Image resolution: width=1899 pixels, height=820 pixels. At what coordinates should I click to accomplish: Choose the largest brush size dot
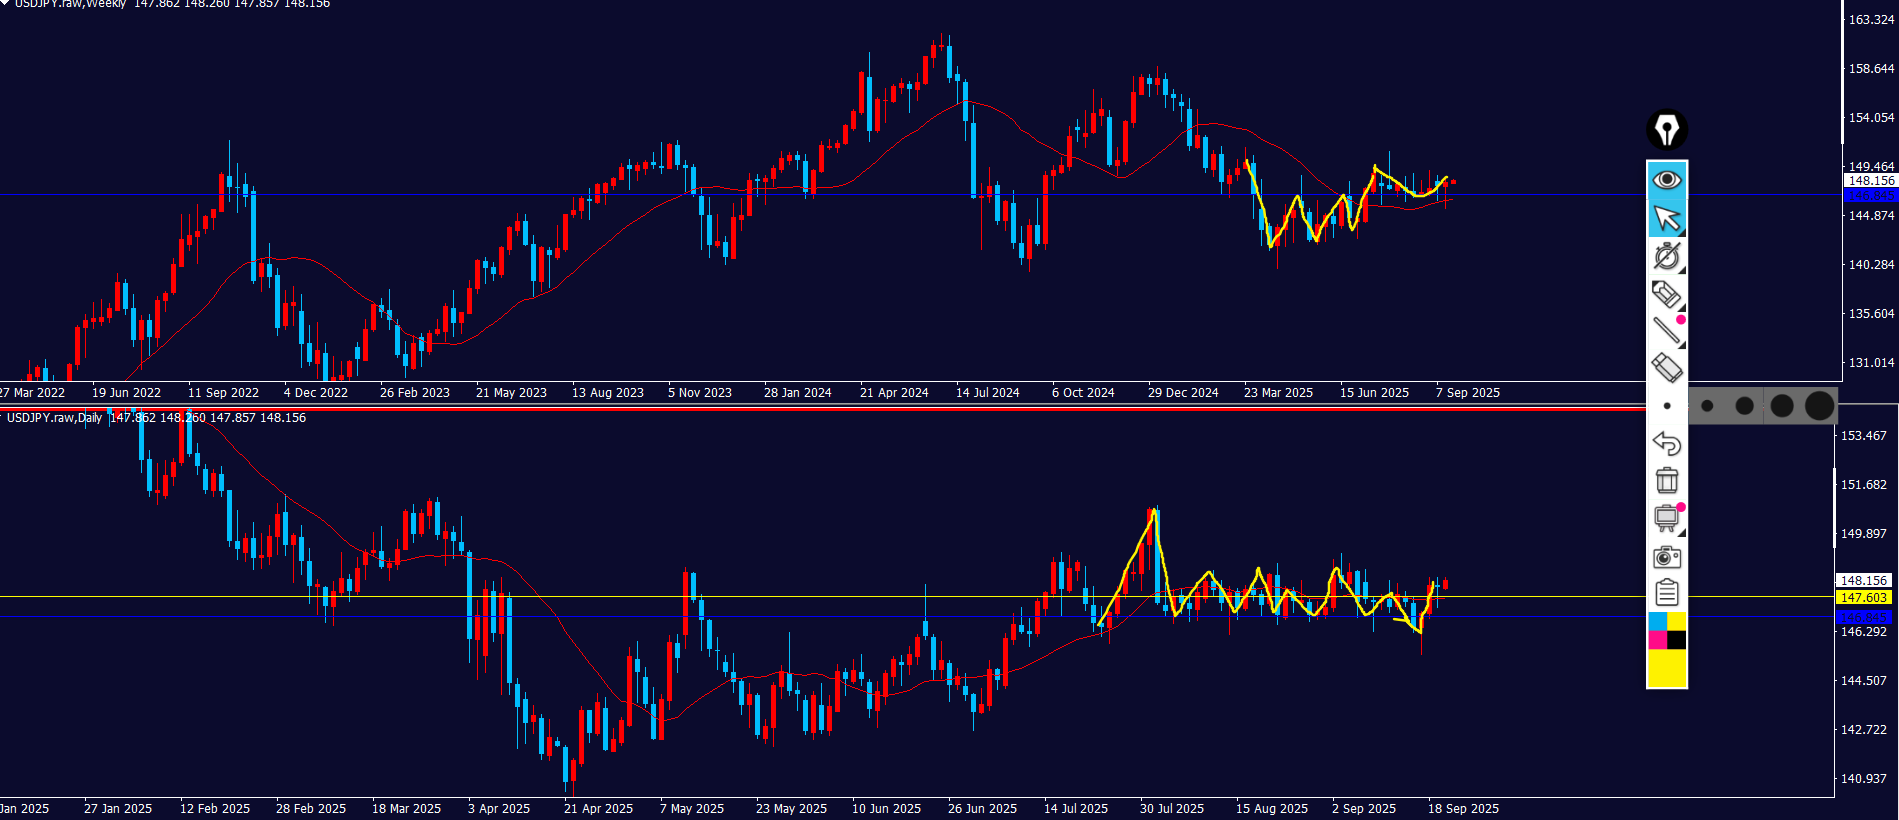click(1820, 405)
